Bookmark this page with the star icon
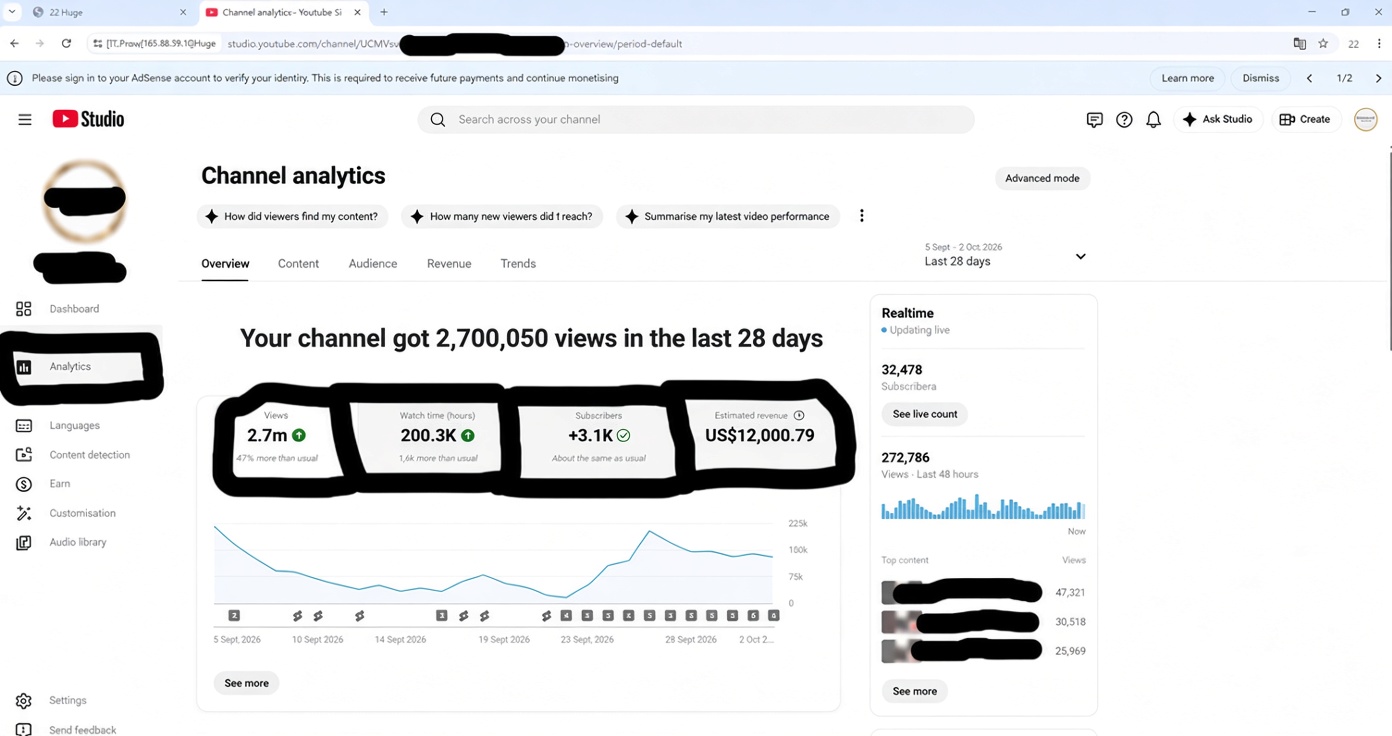 click(x=1323, y=43)
